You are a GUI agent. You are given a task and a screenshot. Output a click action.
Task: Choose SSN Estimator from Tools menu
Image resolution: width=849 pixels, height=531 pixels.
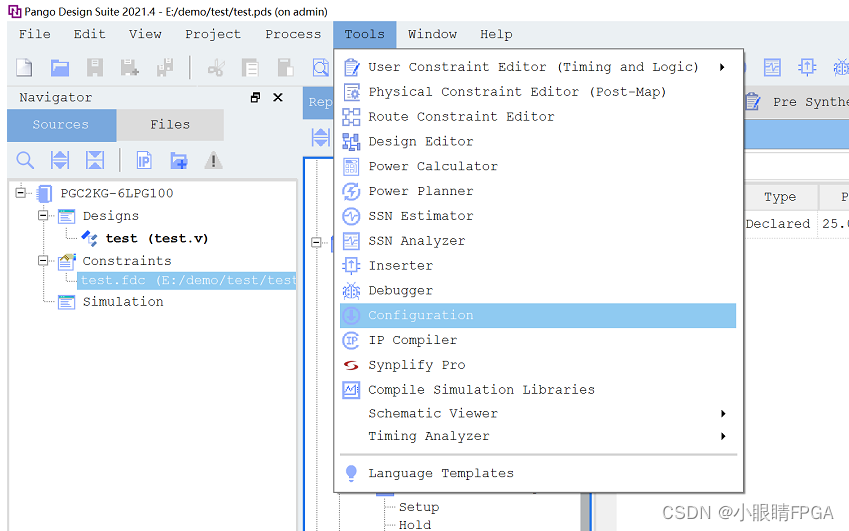pyautogui.click(x=538, y=216)
